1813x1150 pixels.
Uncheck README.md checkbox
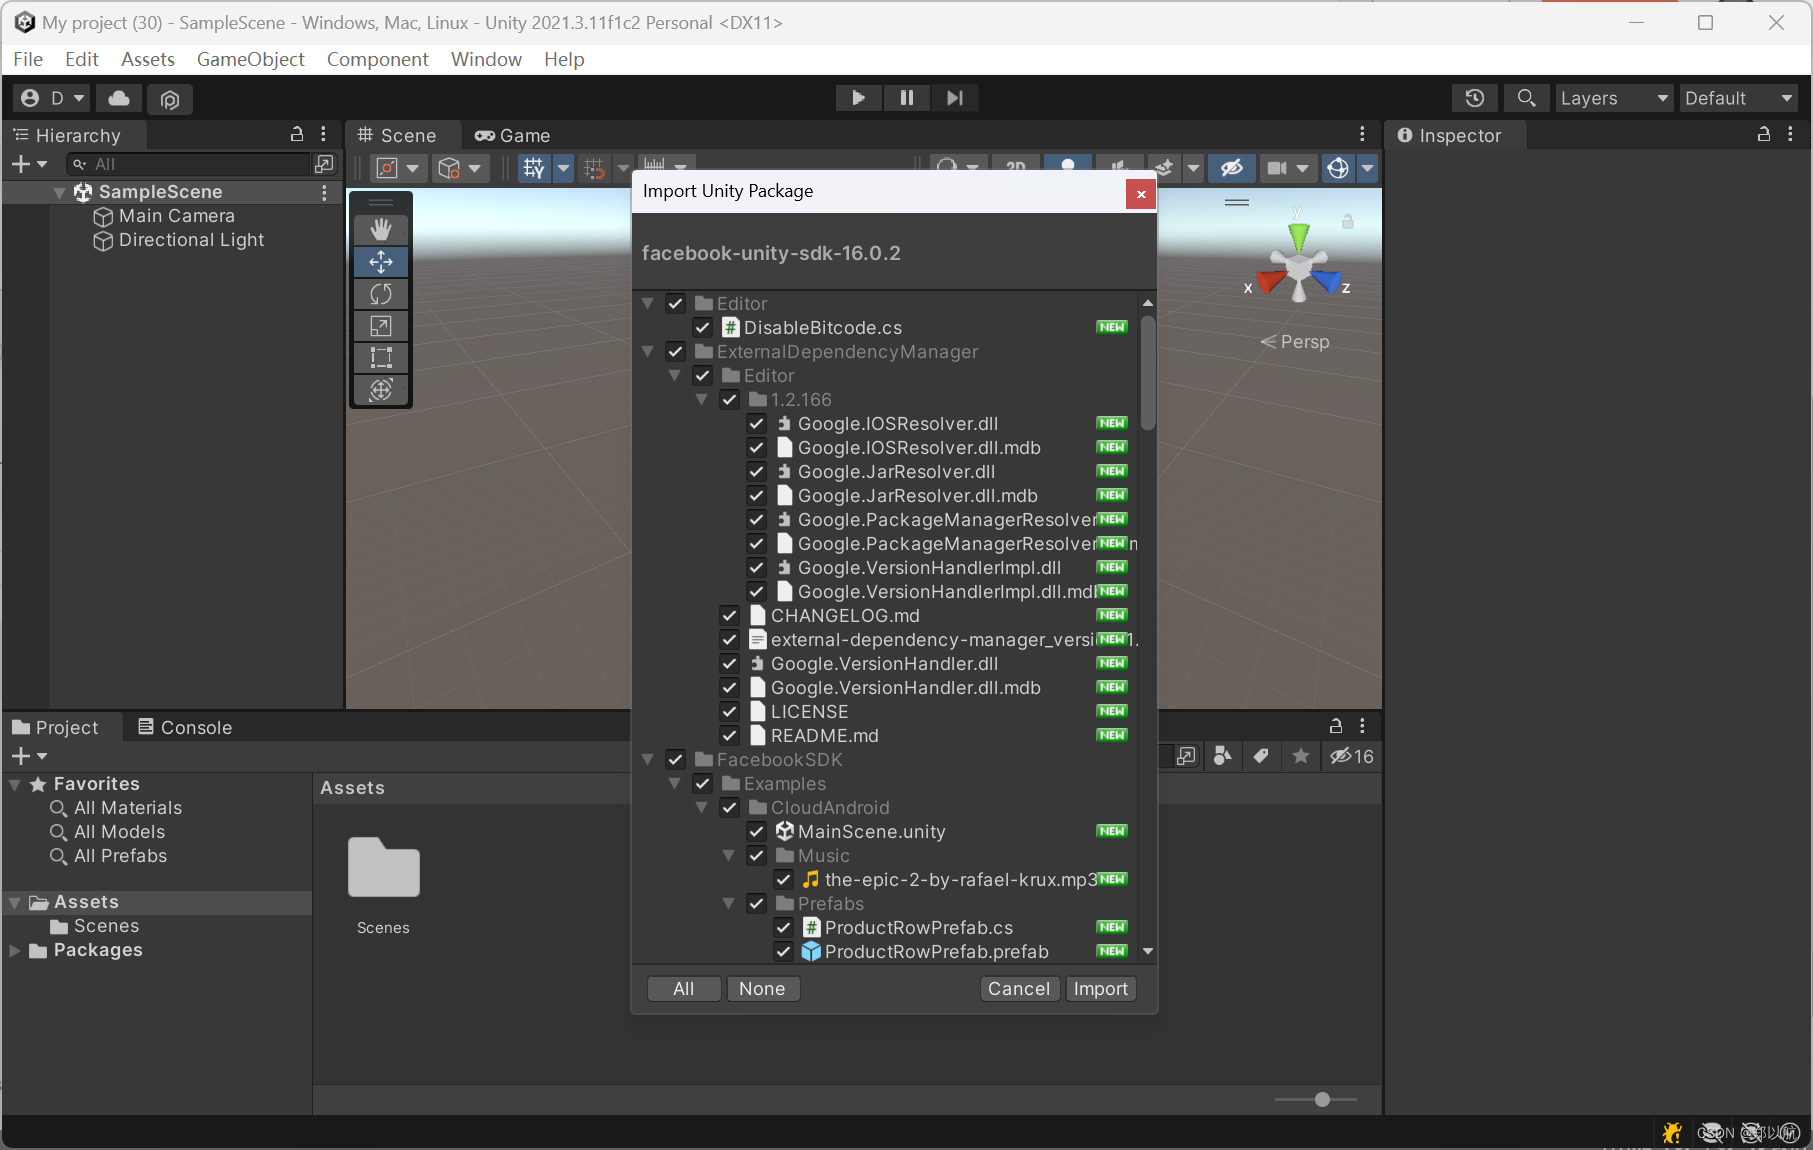click(730, 736)
